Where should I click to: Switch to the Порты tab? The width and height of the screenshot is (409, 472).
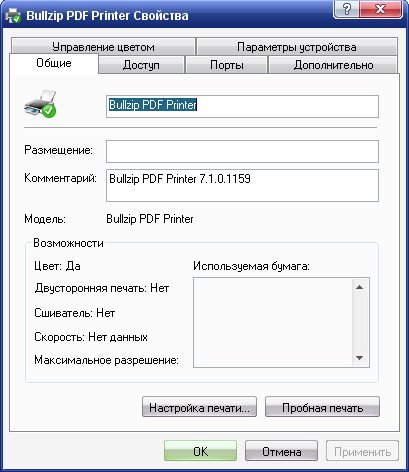coord(227,65)
